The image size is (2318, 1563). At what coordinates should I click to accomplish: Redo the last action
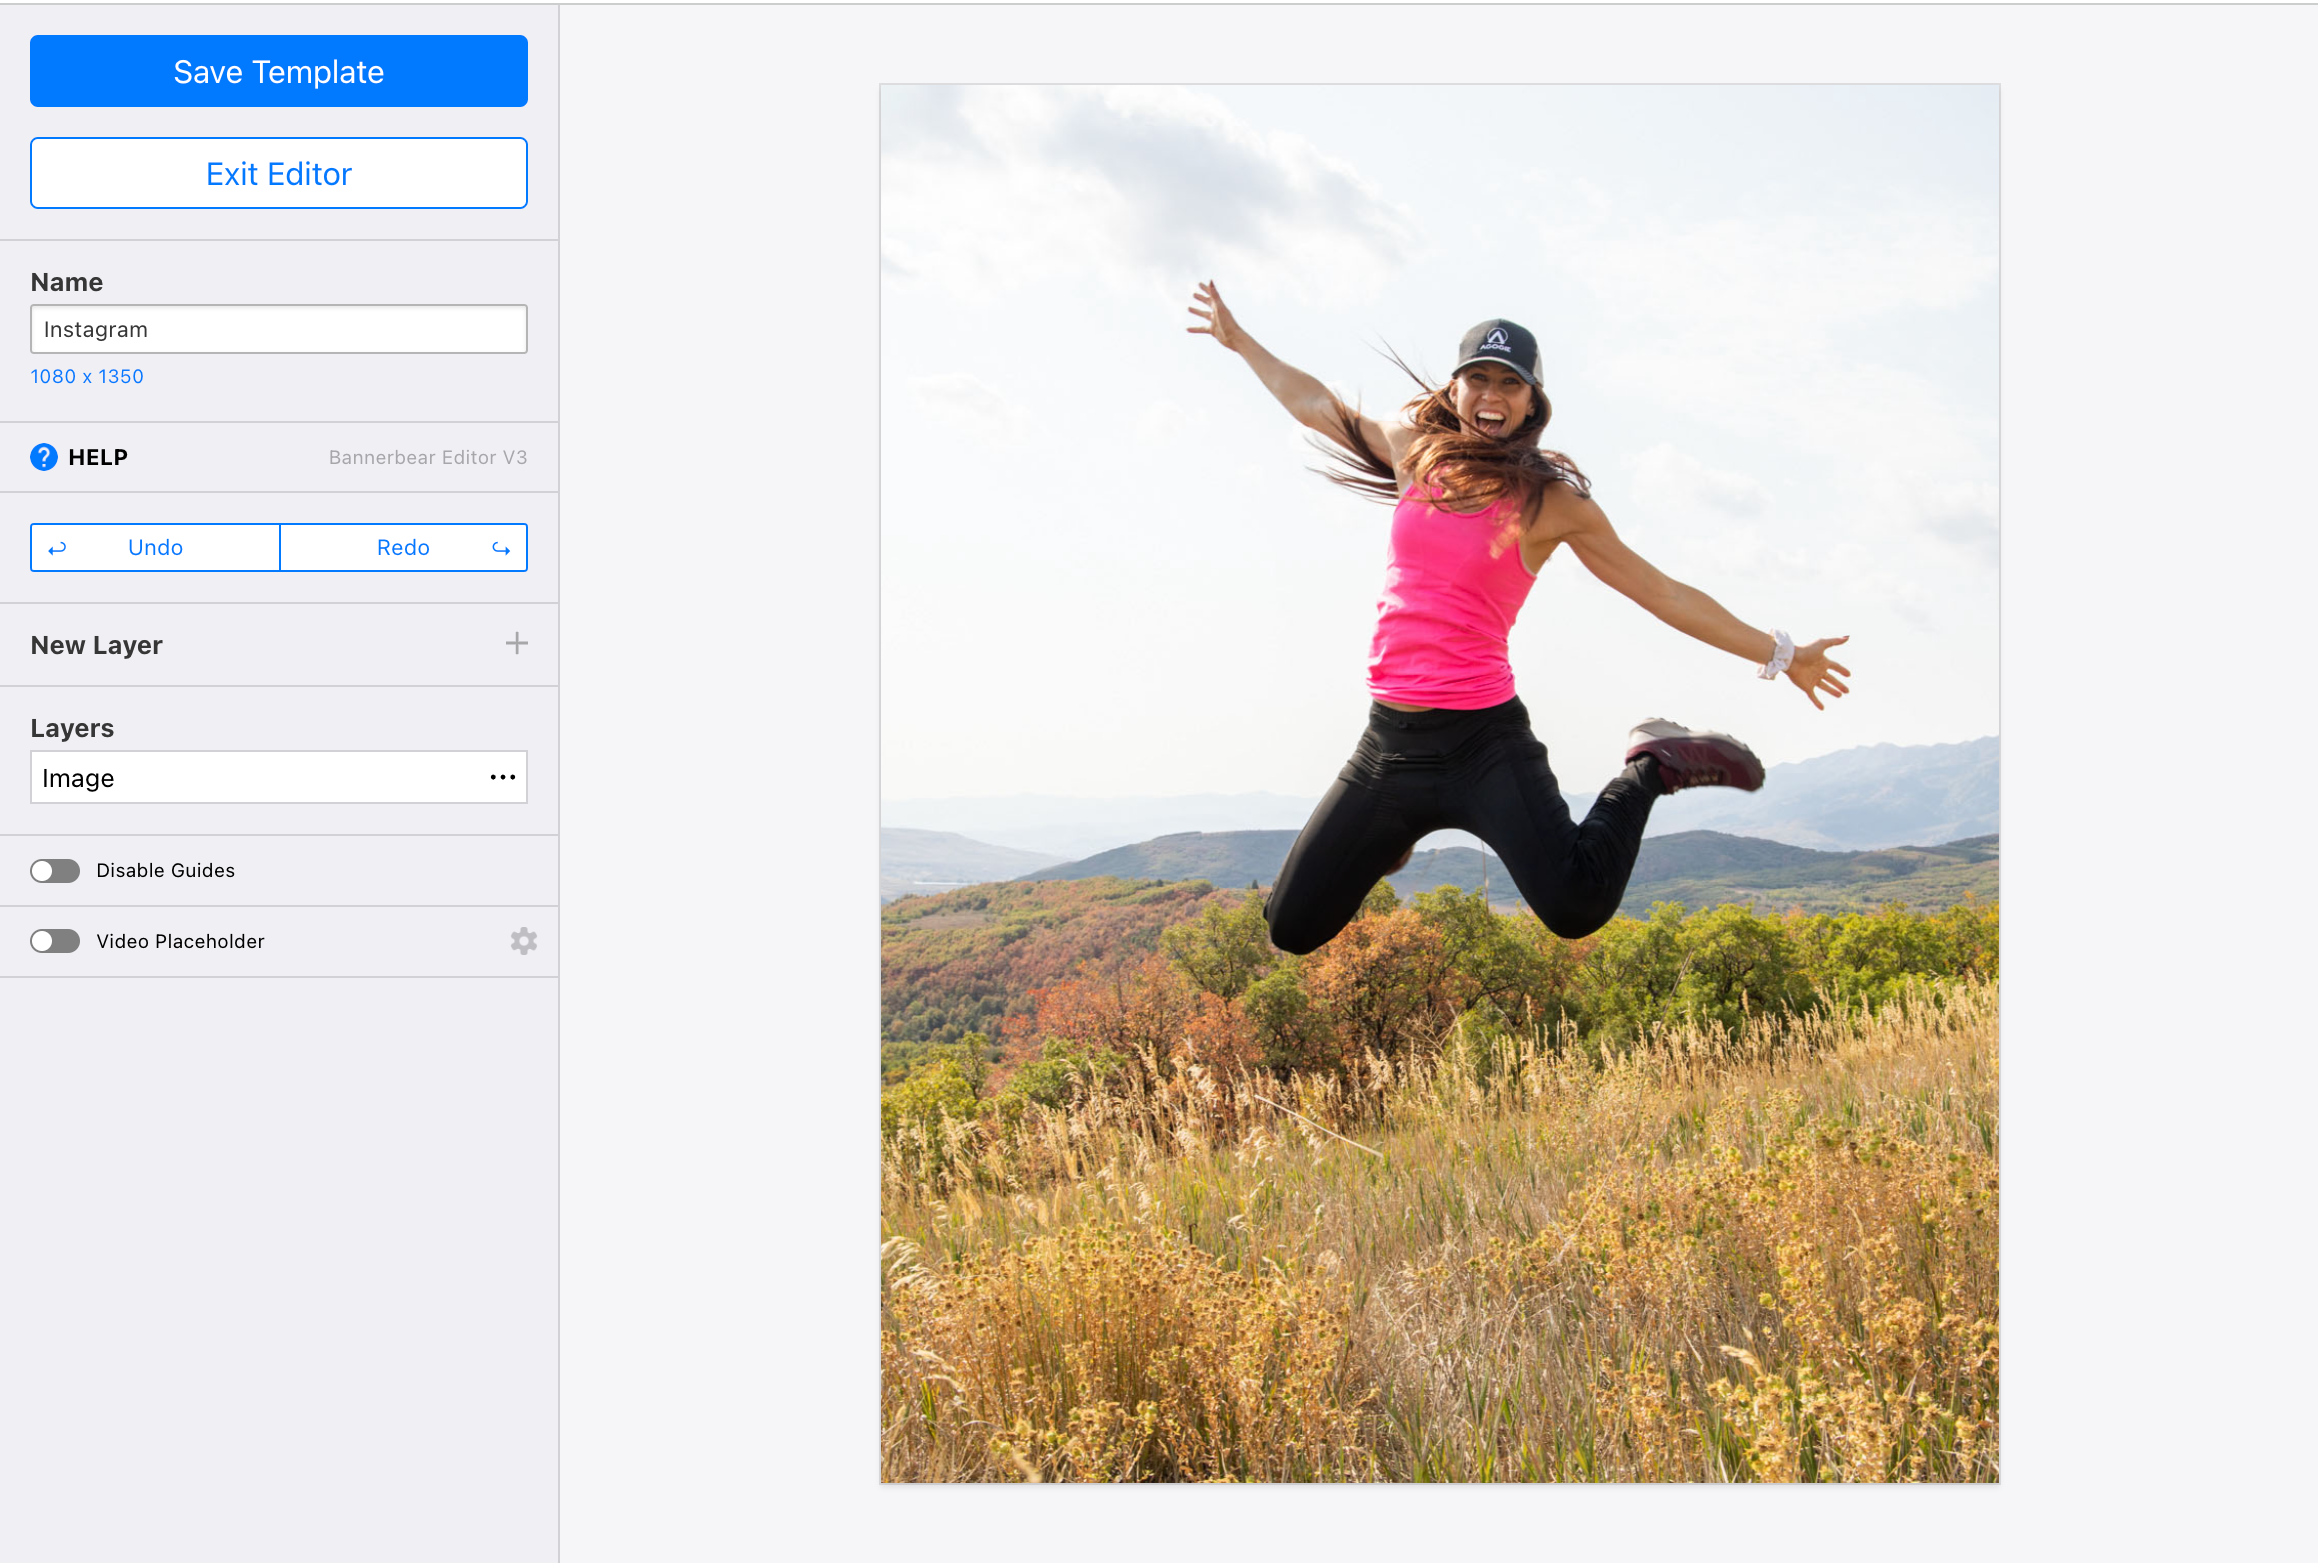[x=404, y=547]
